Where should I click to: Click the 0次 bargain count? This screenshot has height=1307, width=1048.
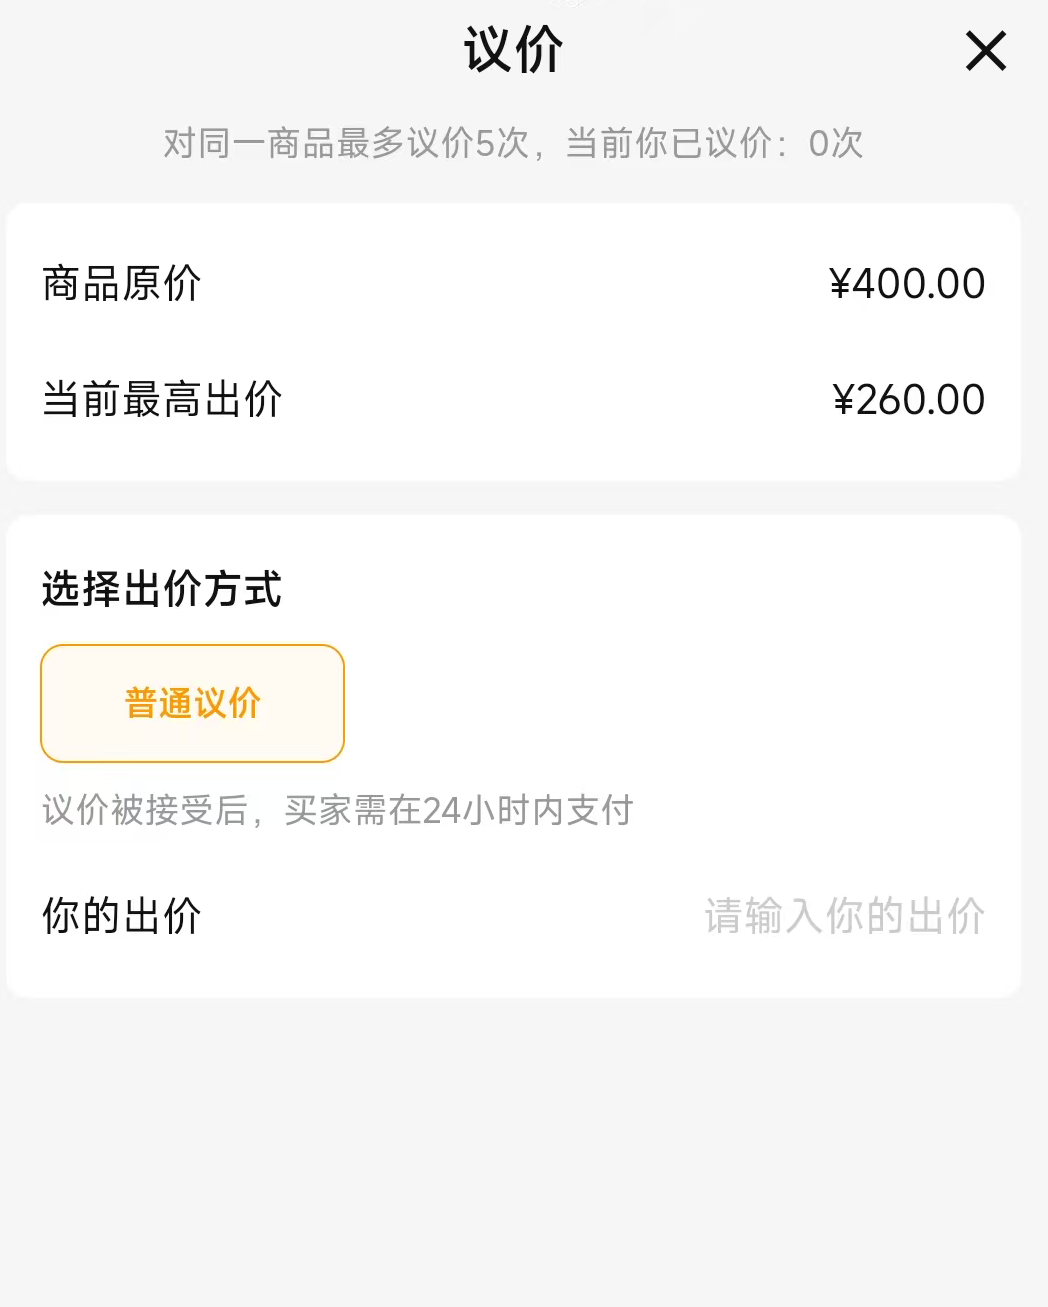[836, 143]
